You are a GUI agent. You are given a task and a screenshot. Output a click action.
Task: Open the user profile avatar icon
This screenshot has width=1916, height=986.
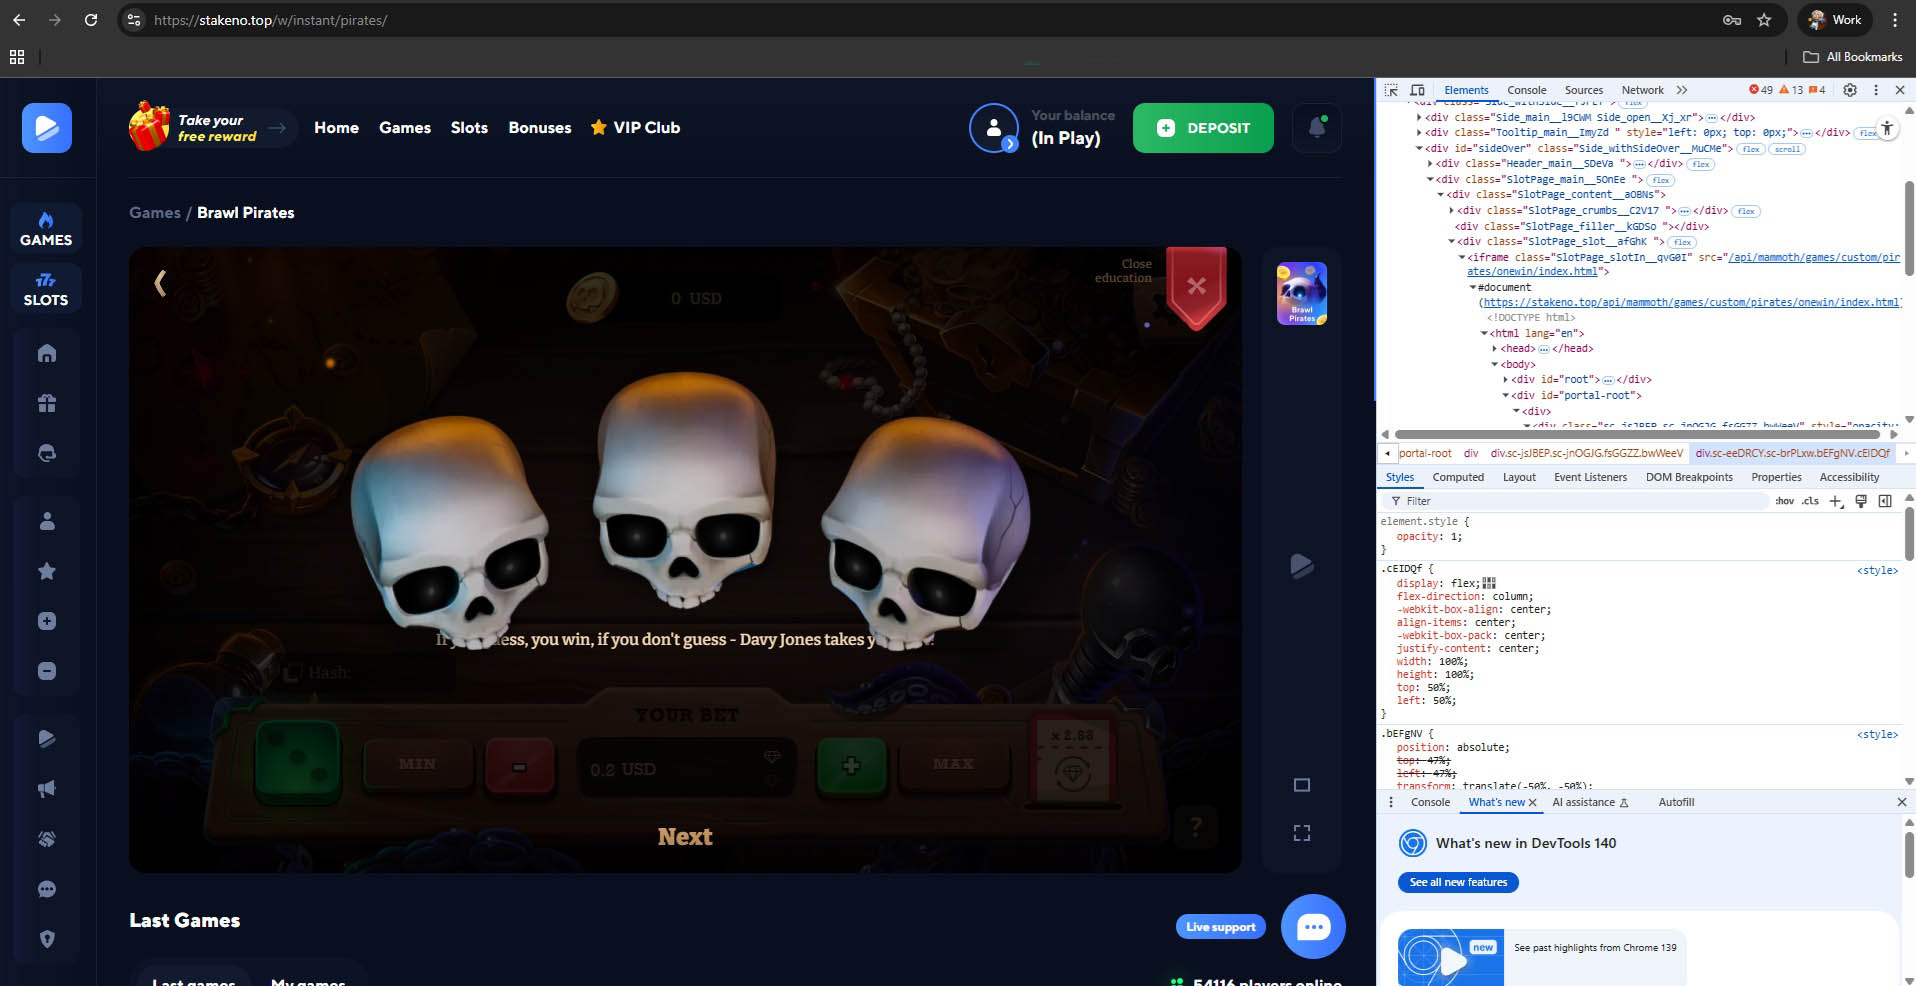pos(993,128)
